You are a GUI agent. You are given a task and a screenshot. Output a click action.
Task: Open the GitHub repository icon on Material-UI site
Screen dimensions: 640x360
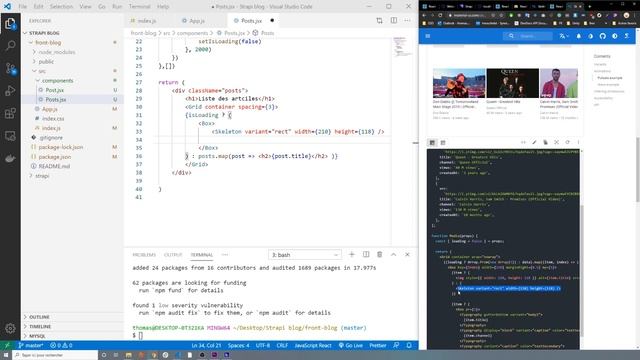pos(602,36)
